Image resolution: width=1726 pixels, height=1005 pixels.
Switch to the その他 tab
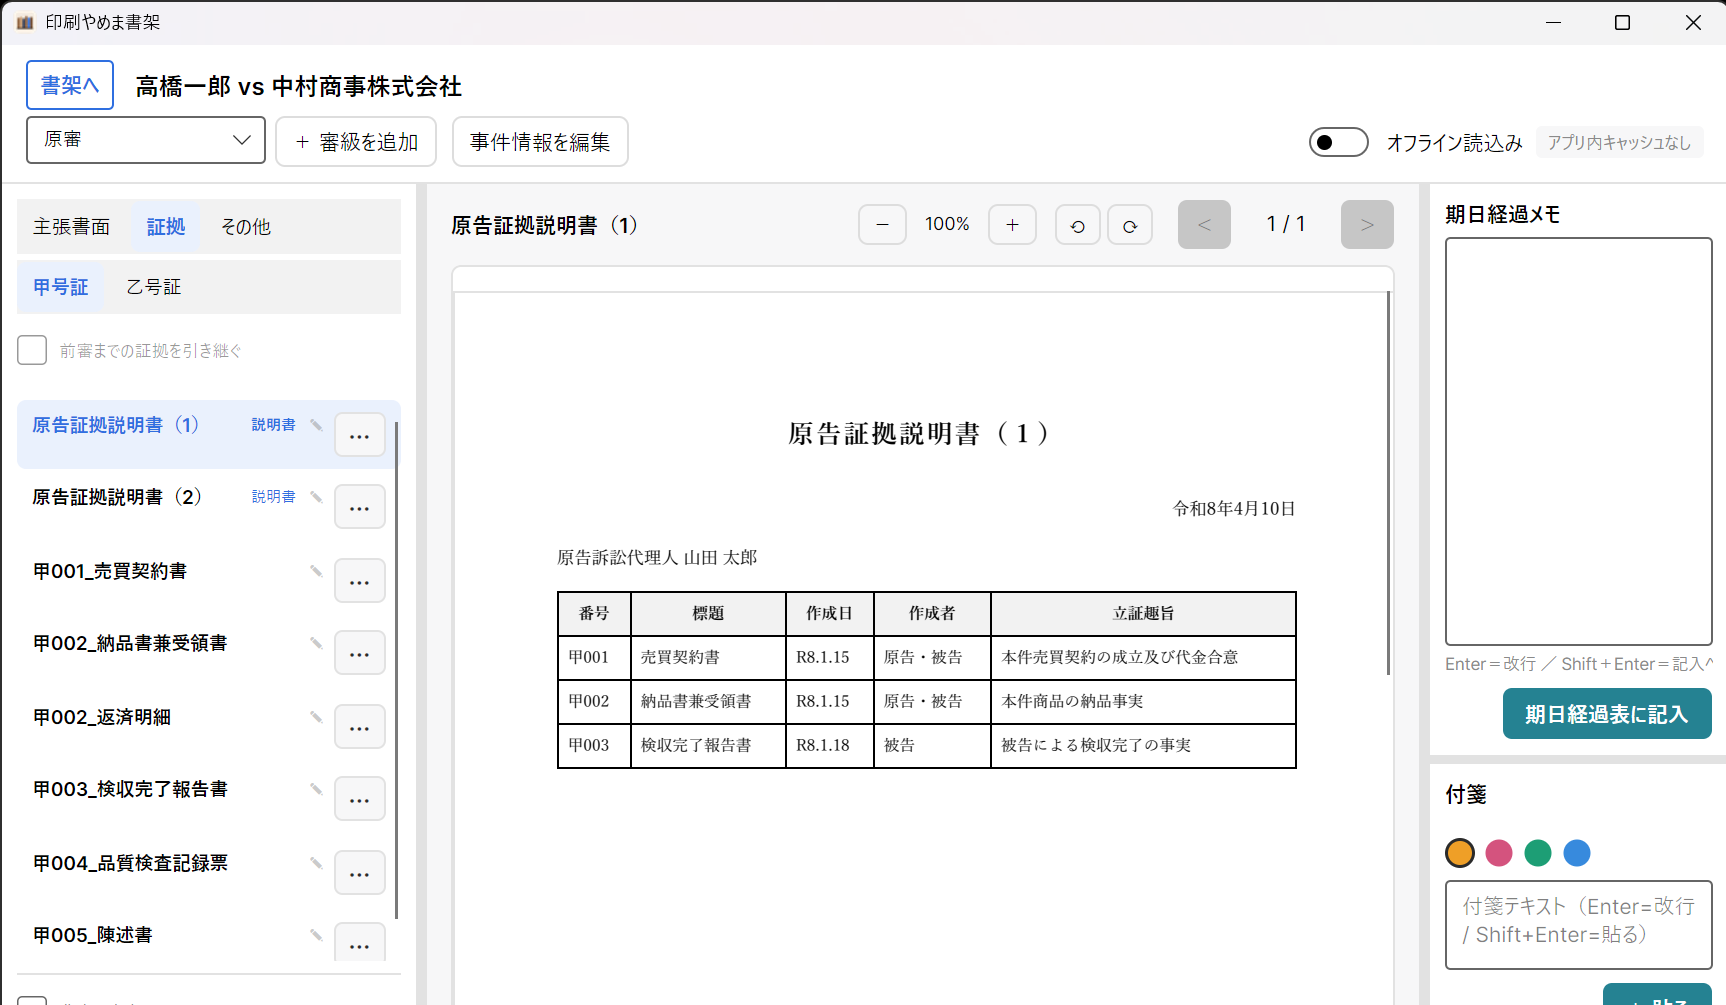[x=246, y=227]
